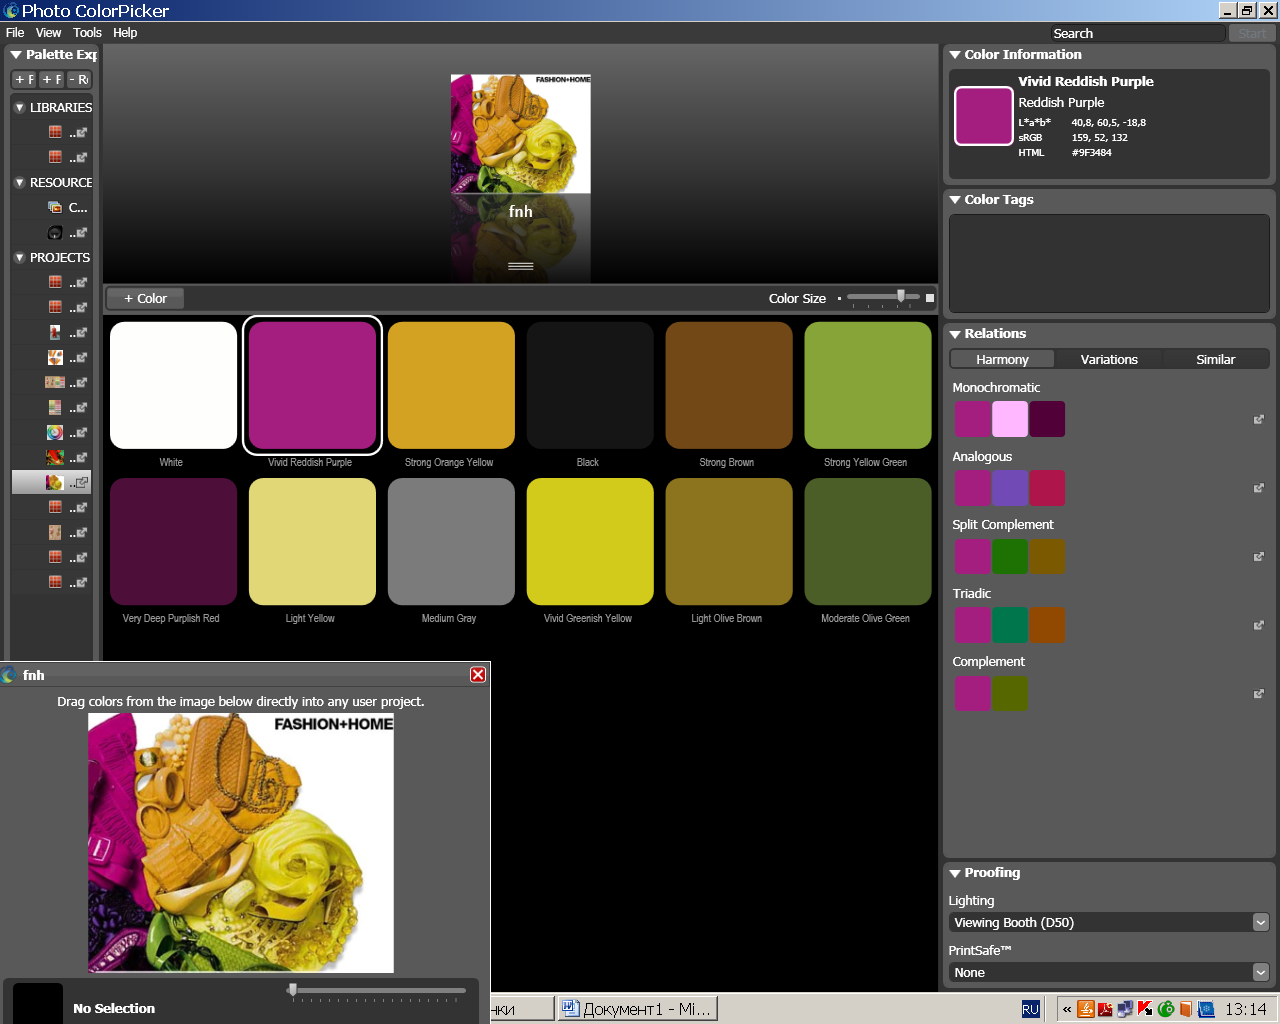Open the PrintSafe dropdown set to None
1280x1024 pixels.
pos(1109,972)
